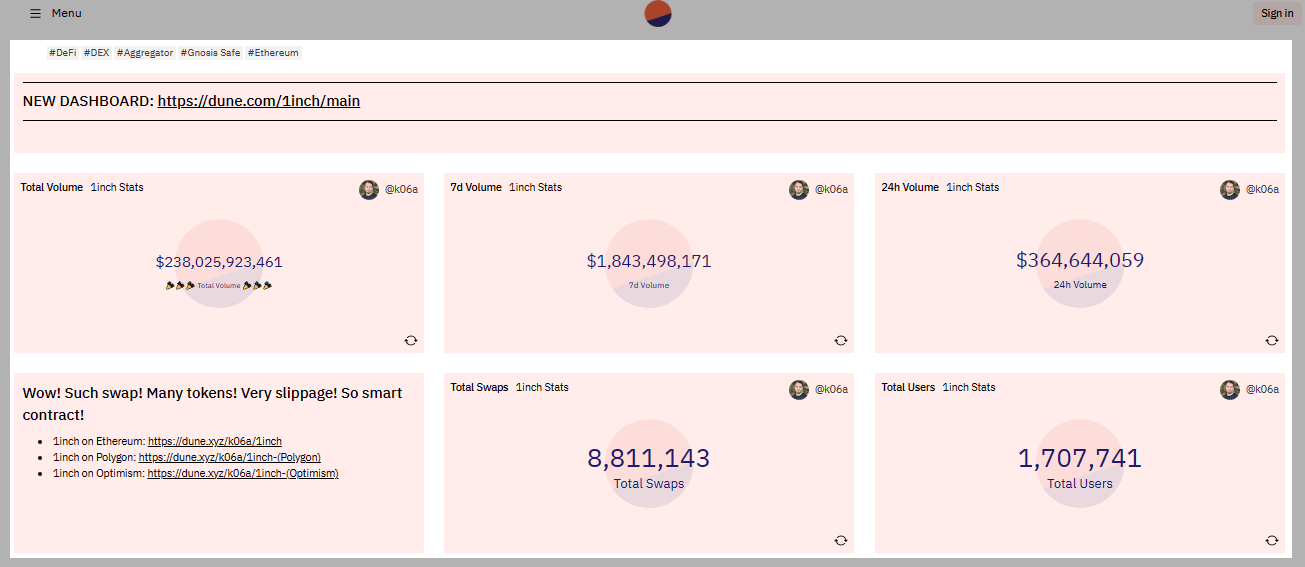Click the 8,811,143 total swaps value

pos(649,459)
